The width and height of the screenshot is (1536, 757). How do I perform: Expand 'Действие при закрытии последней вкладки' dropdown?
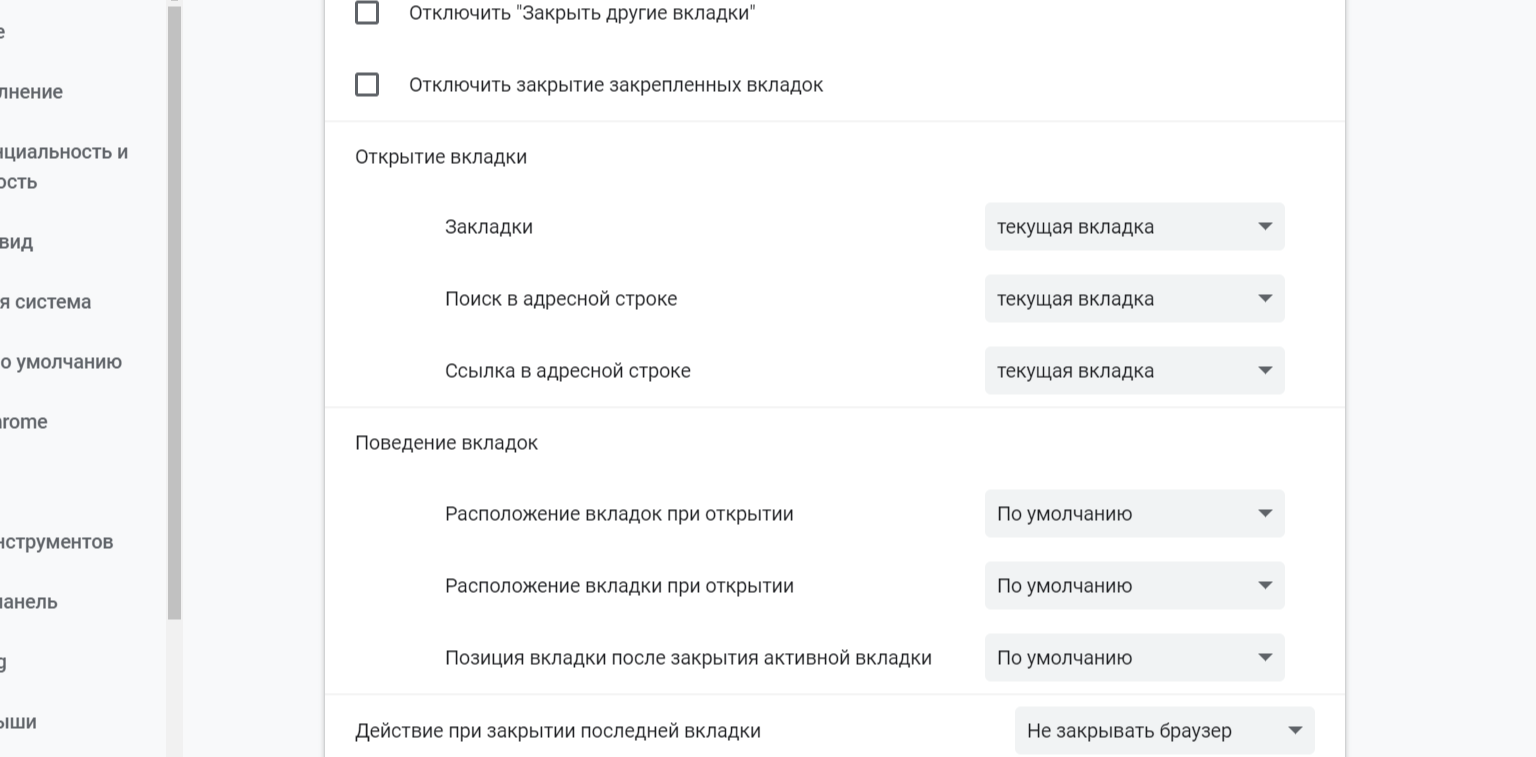[x=1164, y=731]
